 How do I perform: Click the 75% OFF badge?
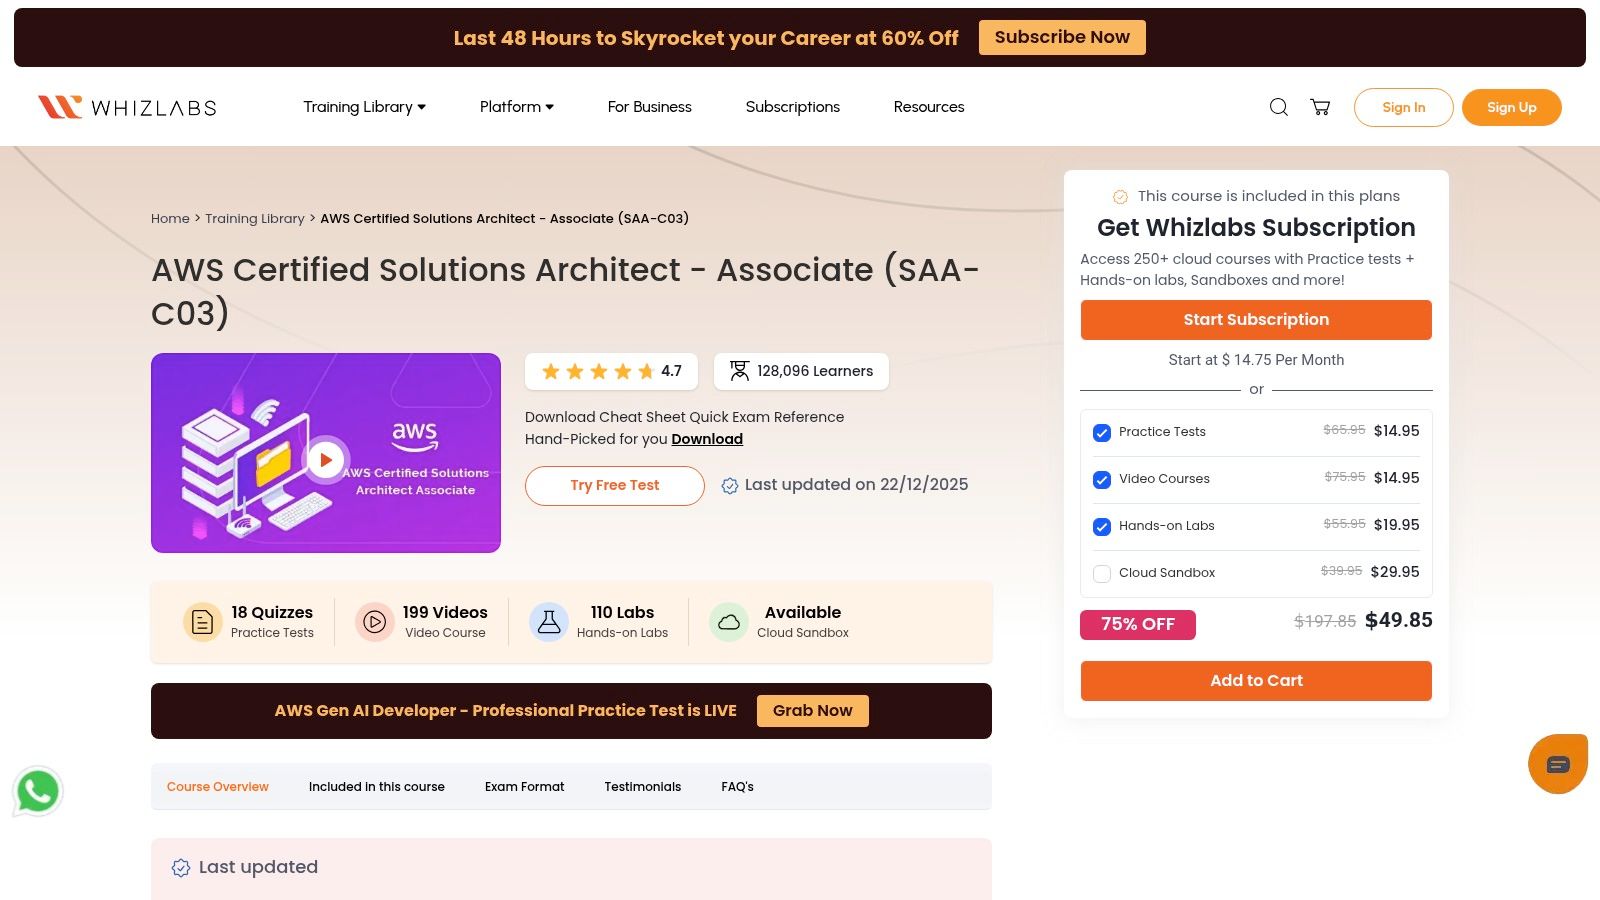(x=1138, y=625)
